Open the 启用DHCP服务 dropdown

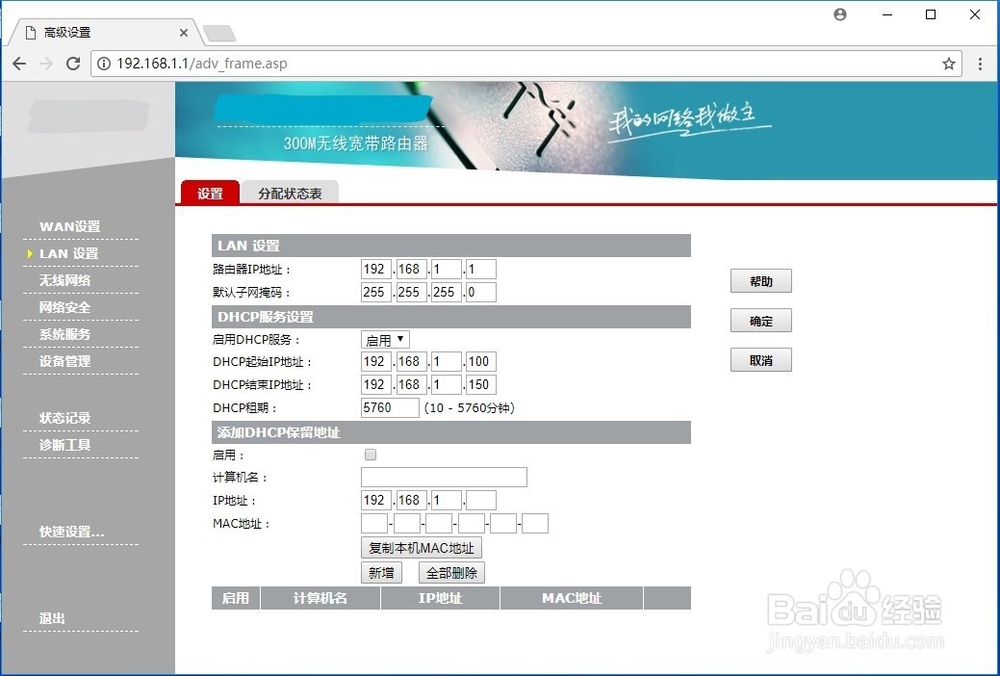[385, 339]
